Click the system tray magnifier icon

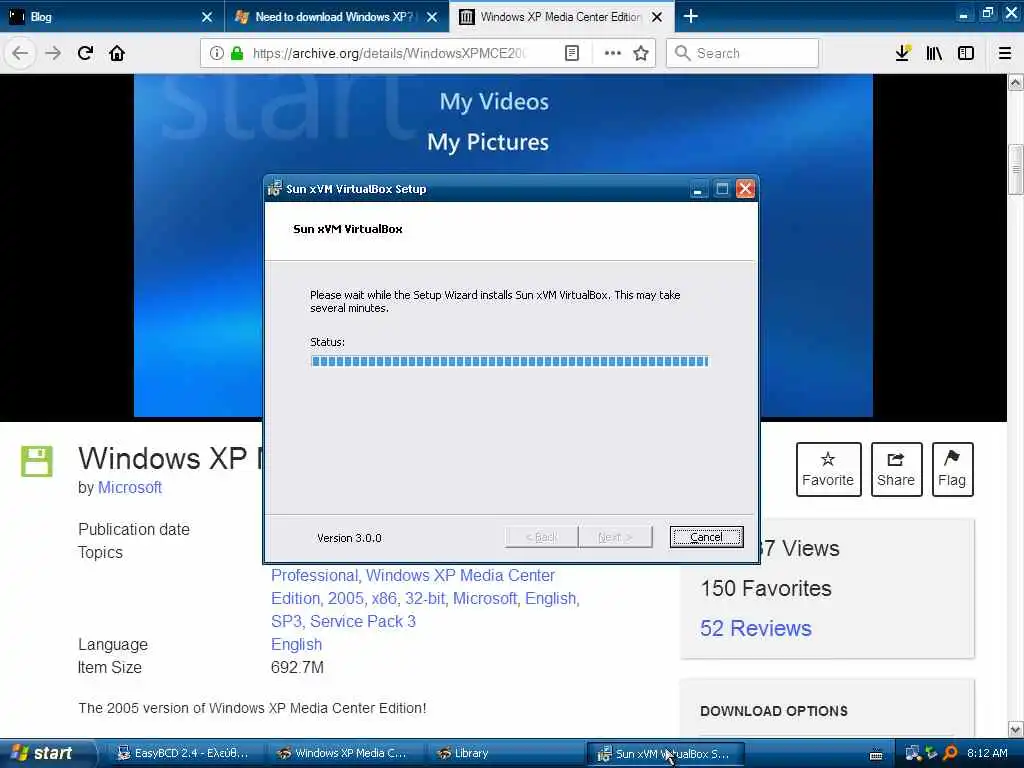[950, 753]
